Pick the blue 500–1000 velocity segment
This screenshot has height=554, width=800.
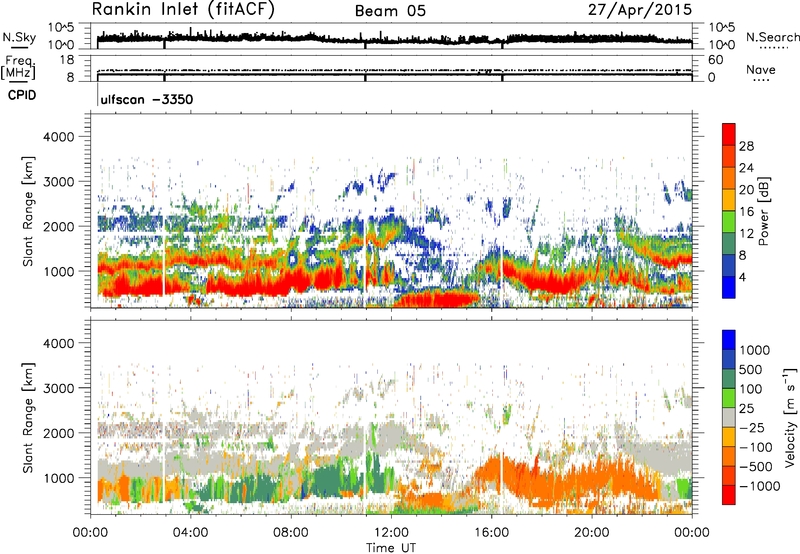tap(729, 360)
